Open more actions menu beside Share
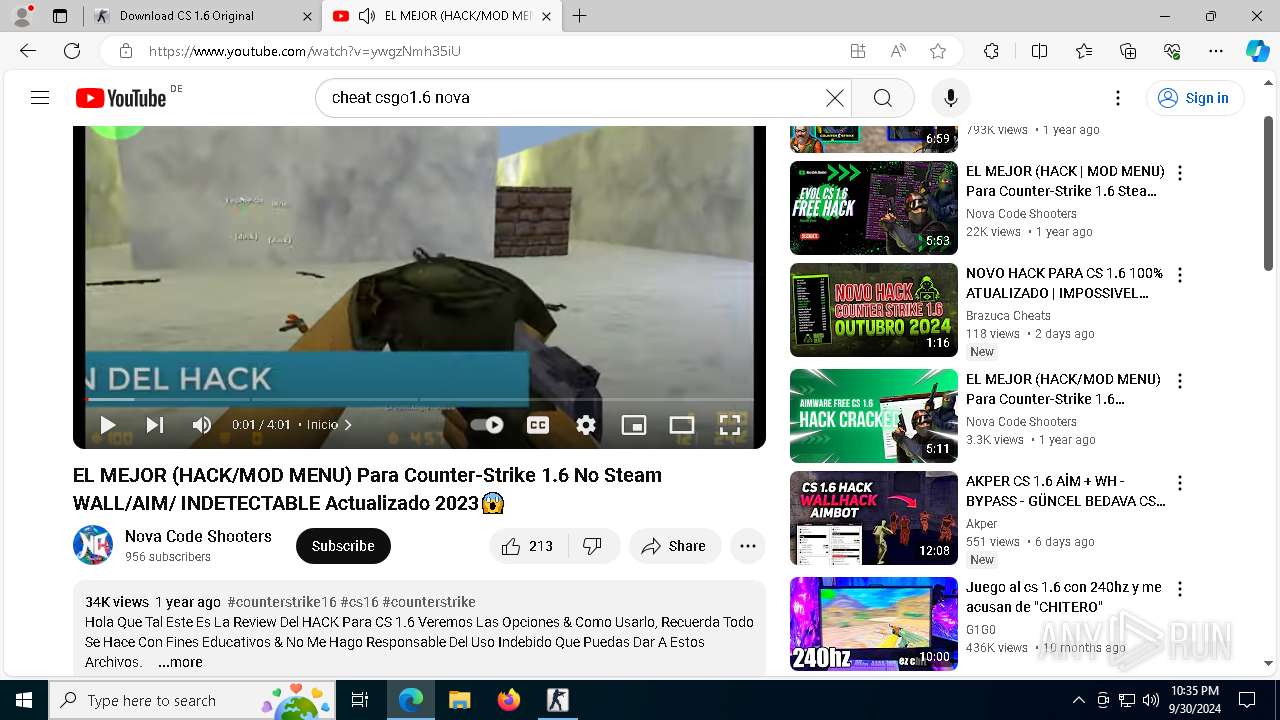 [x=747, y=546]
